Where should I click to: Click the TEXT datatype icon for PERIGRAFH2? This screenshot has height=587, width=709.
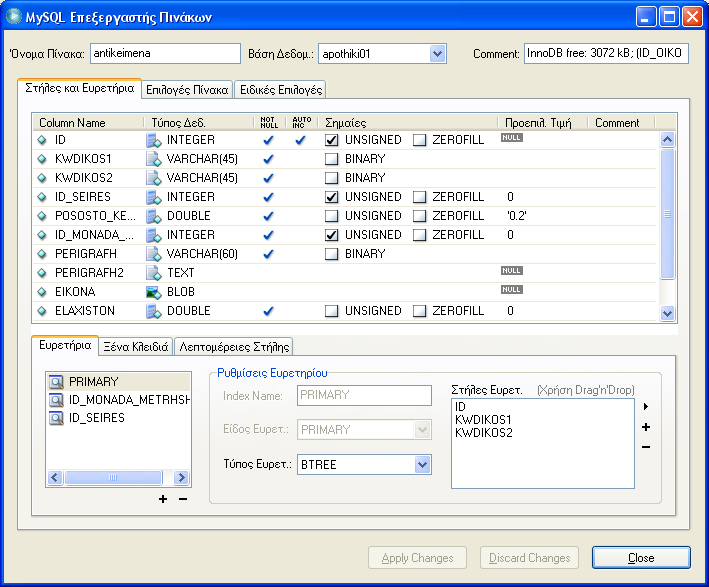point(154,273)
